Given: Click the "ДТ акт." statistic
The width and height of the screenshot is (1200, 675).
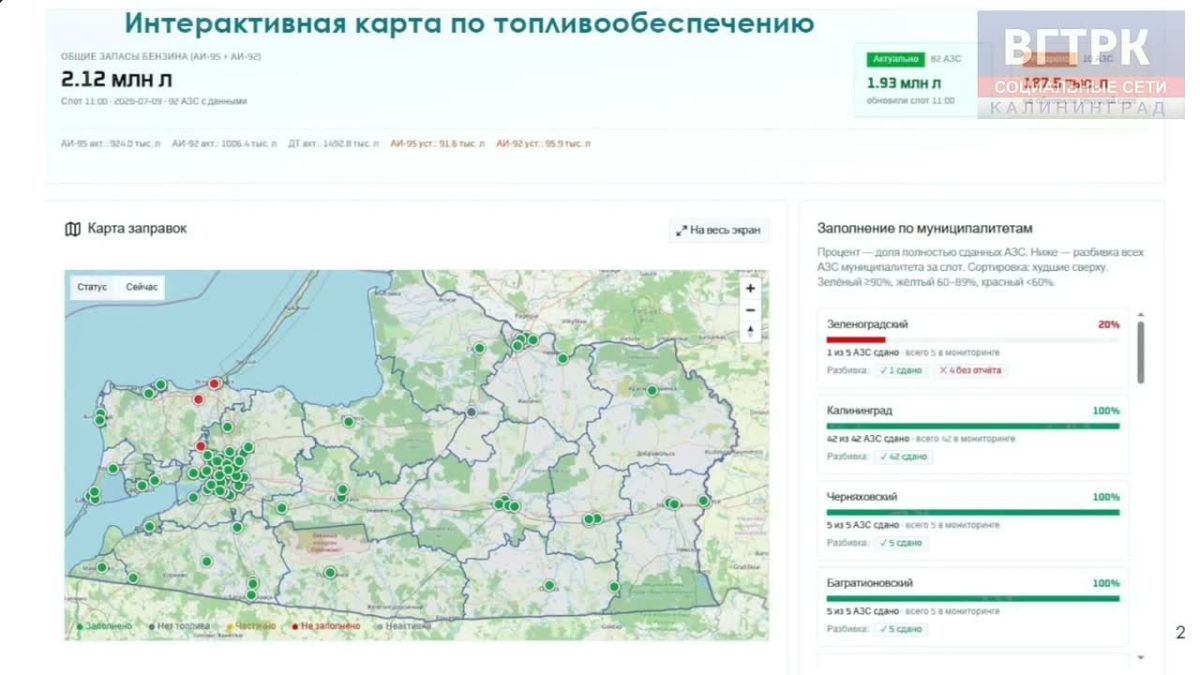Looking at the screenshot, I should tap(333, 144).
